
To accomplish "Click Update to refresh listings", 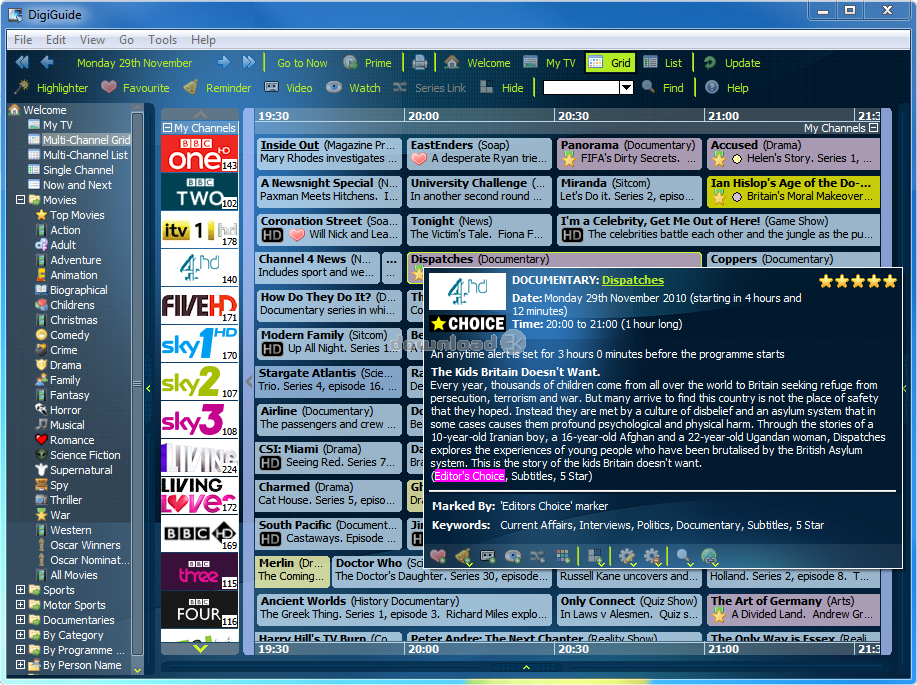I will point(732,63).
